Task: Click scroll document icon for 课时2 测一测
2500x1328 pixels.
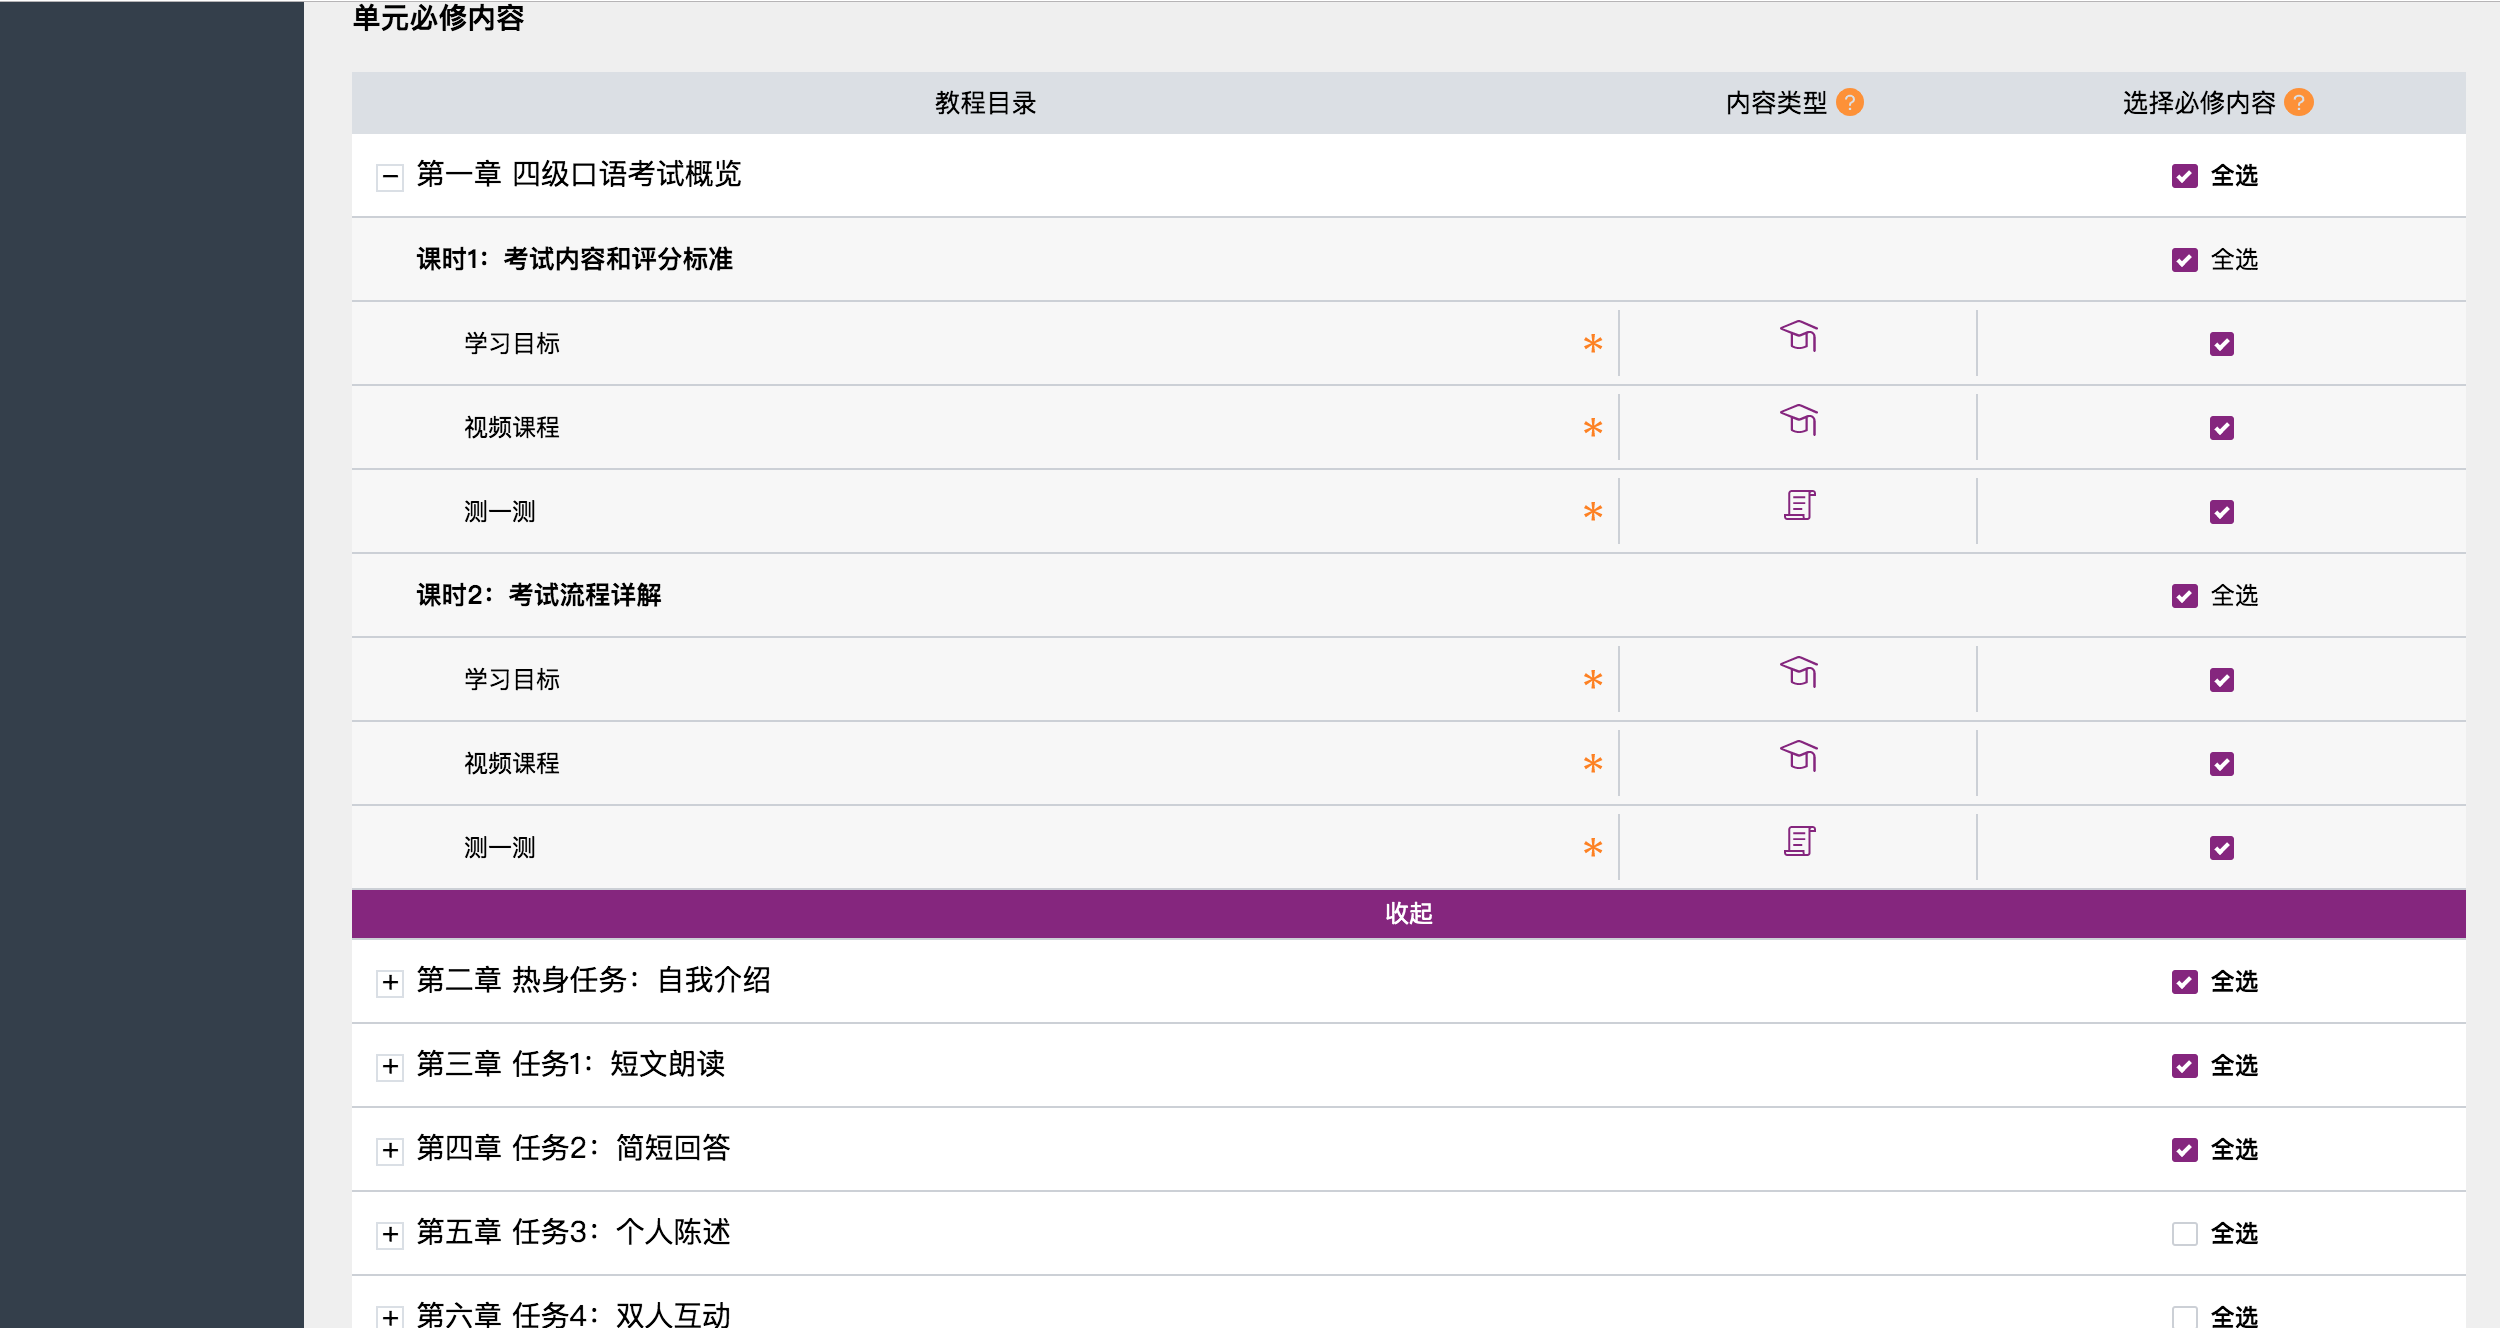Action: (x=1798, y=841)
